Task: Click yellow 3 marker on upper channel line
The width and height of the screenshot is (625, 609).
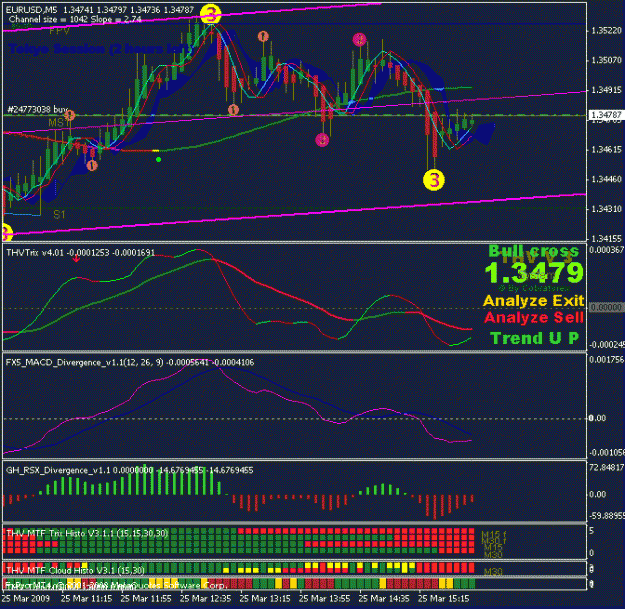Action: (x=210, y=15)
